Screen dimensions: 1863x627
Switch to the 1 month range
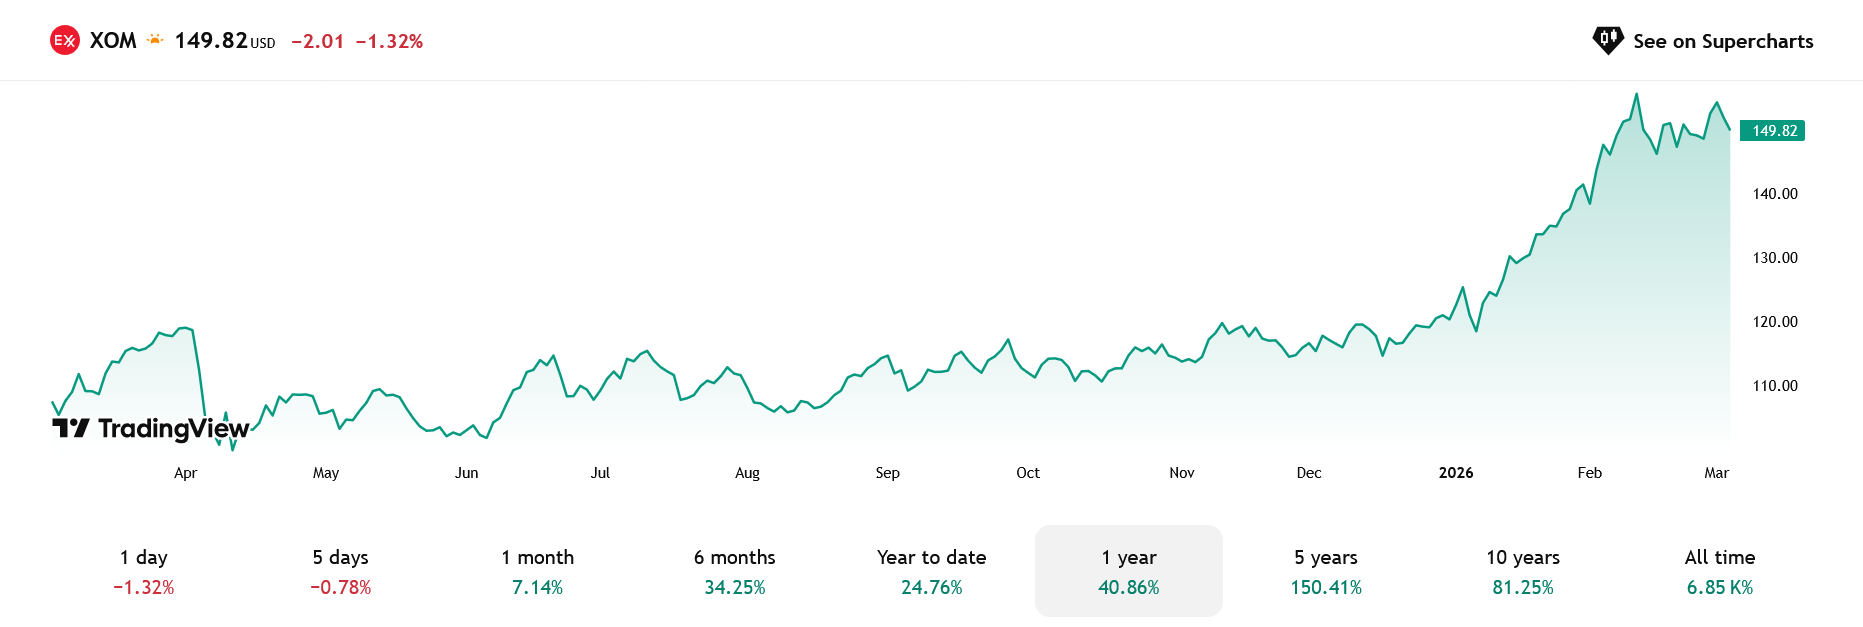point(537,571)
